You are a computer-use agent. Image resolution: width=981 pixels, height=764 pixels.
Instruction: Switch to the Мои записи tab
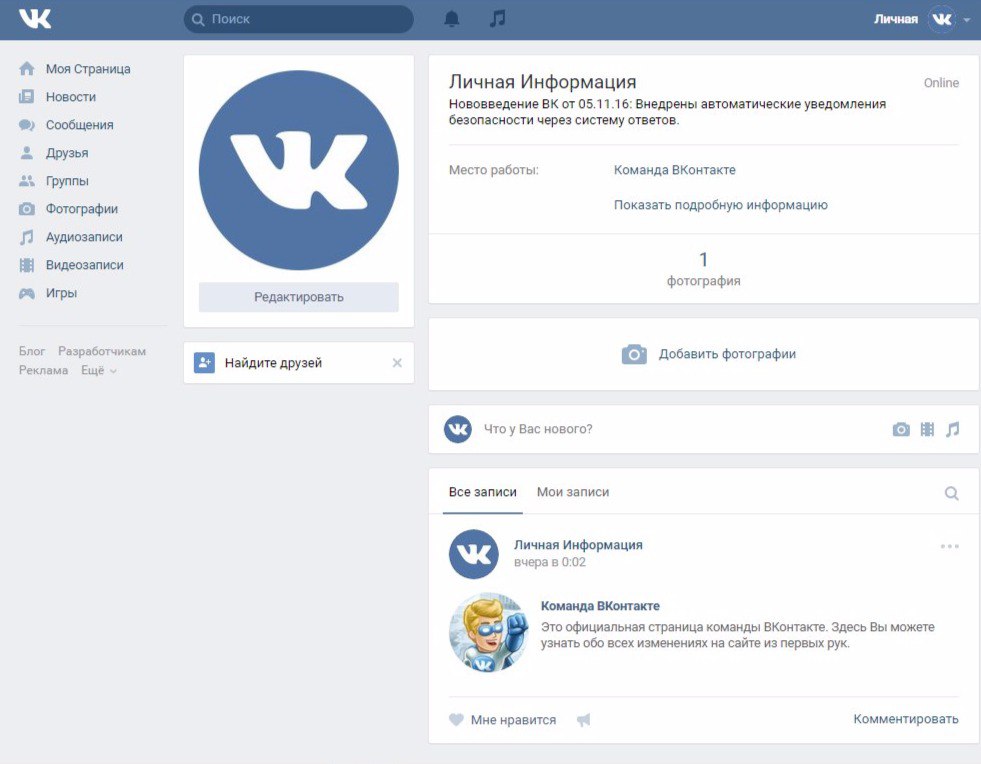[x=573, y=492]
